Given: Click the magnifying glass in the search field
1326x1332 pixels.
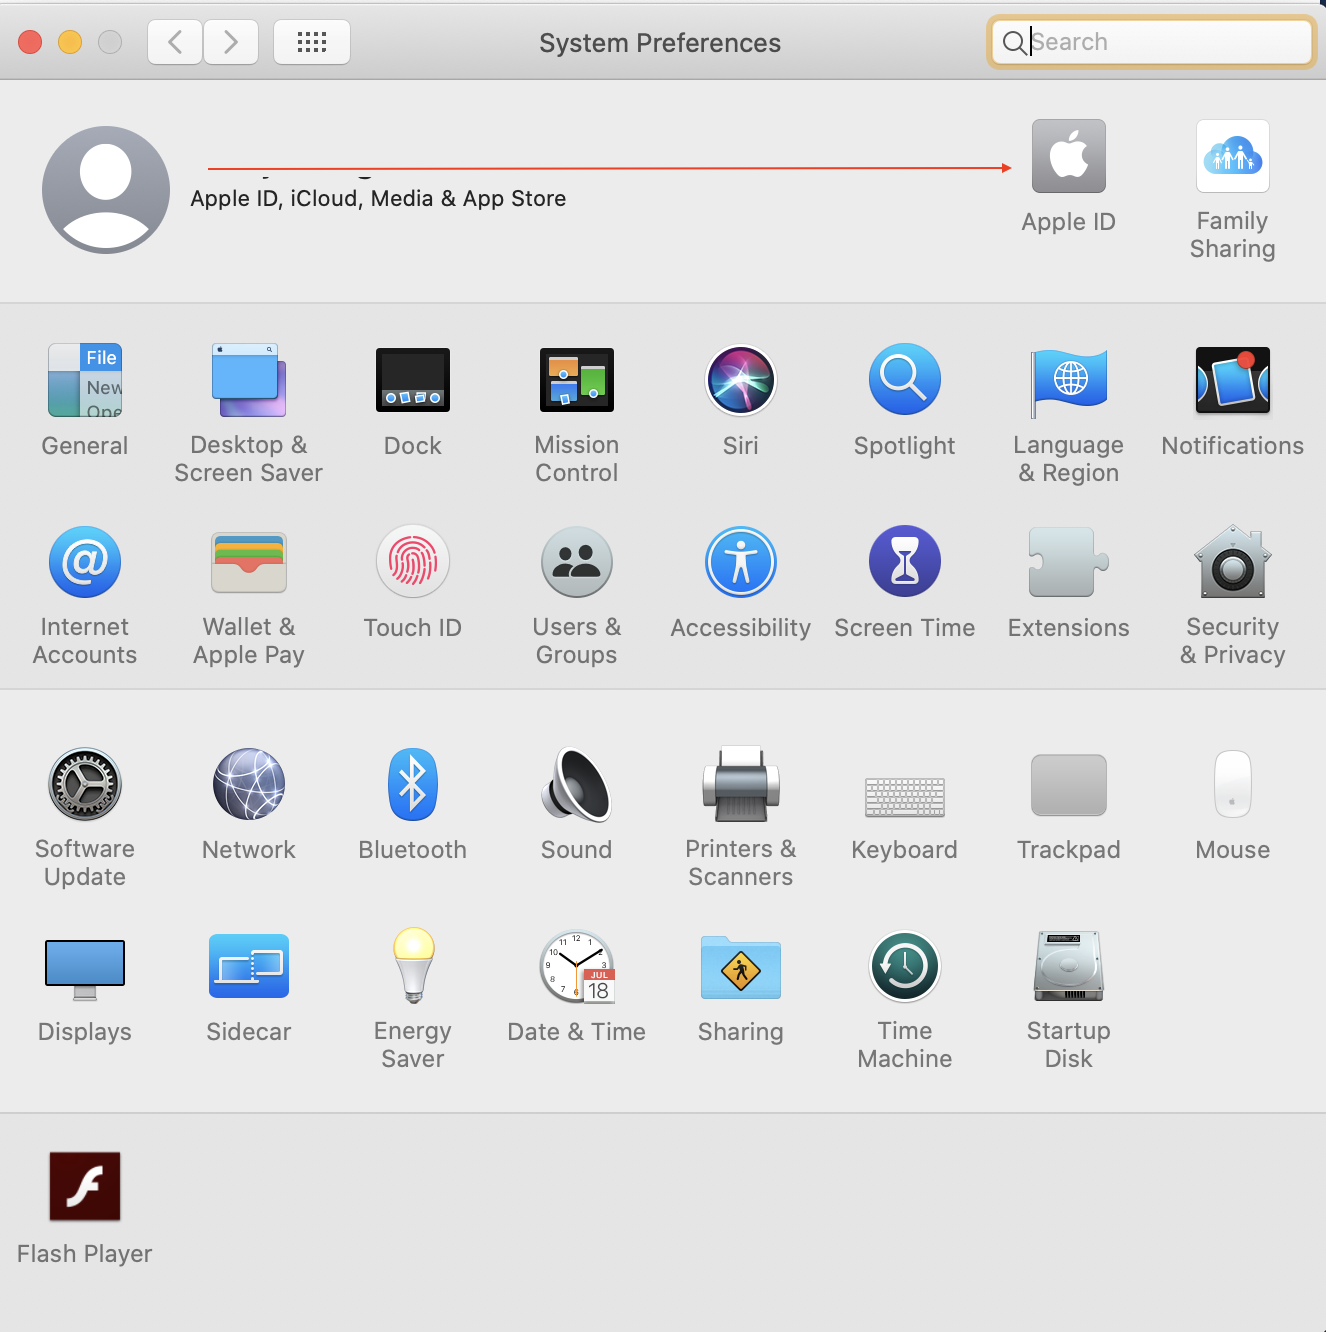Looking at the screenshot, I should click(1013, 42).
